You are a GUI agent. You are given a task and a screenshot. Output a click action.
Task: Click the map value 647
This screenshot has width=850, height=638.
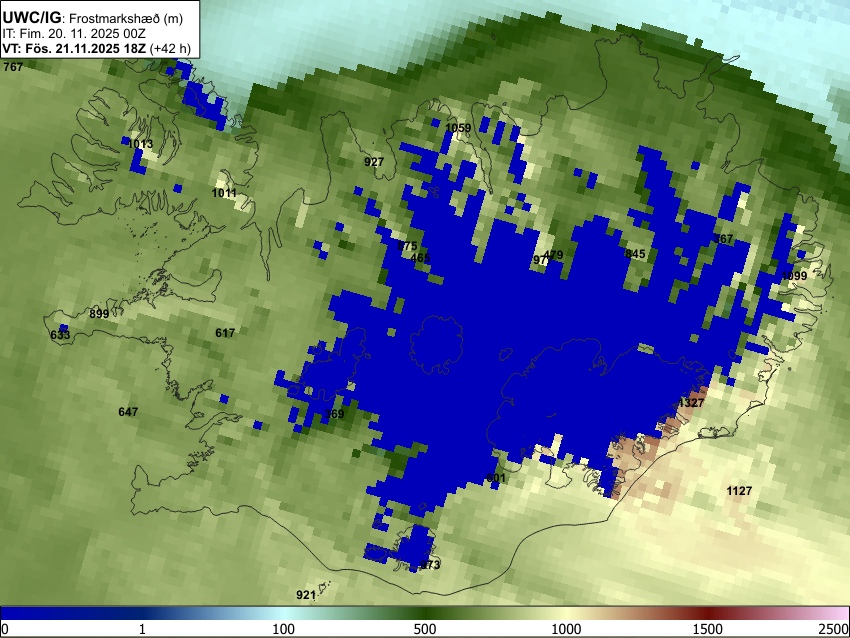128,412
